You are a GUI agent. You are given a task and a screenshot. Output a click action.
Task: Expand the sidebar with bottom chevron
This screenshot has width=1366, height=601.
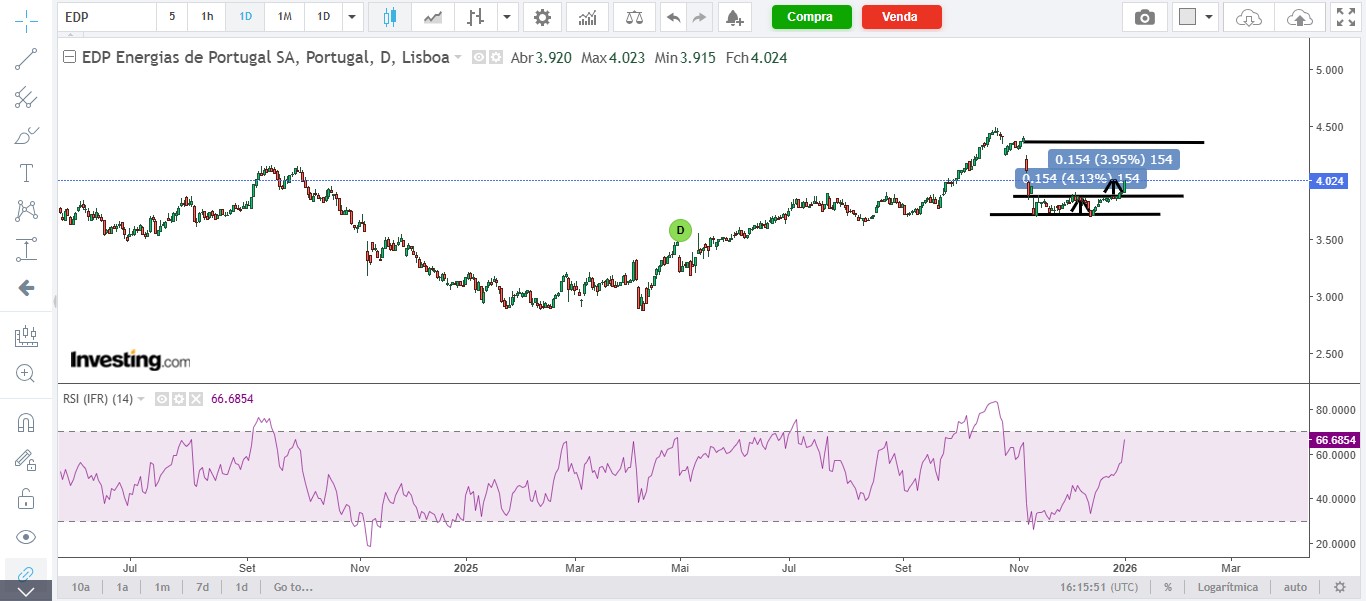27,592
